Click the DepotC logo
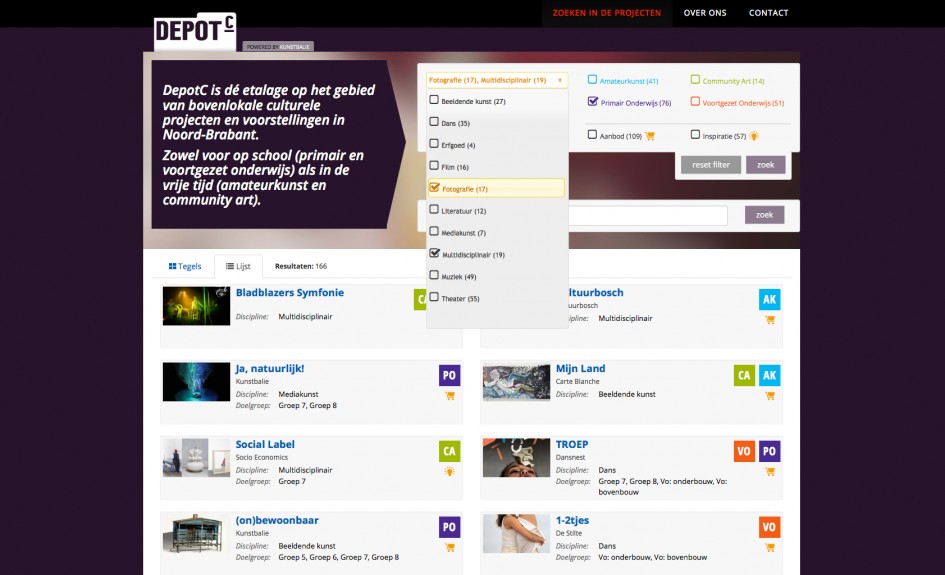 pos(195,31)
